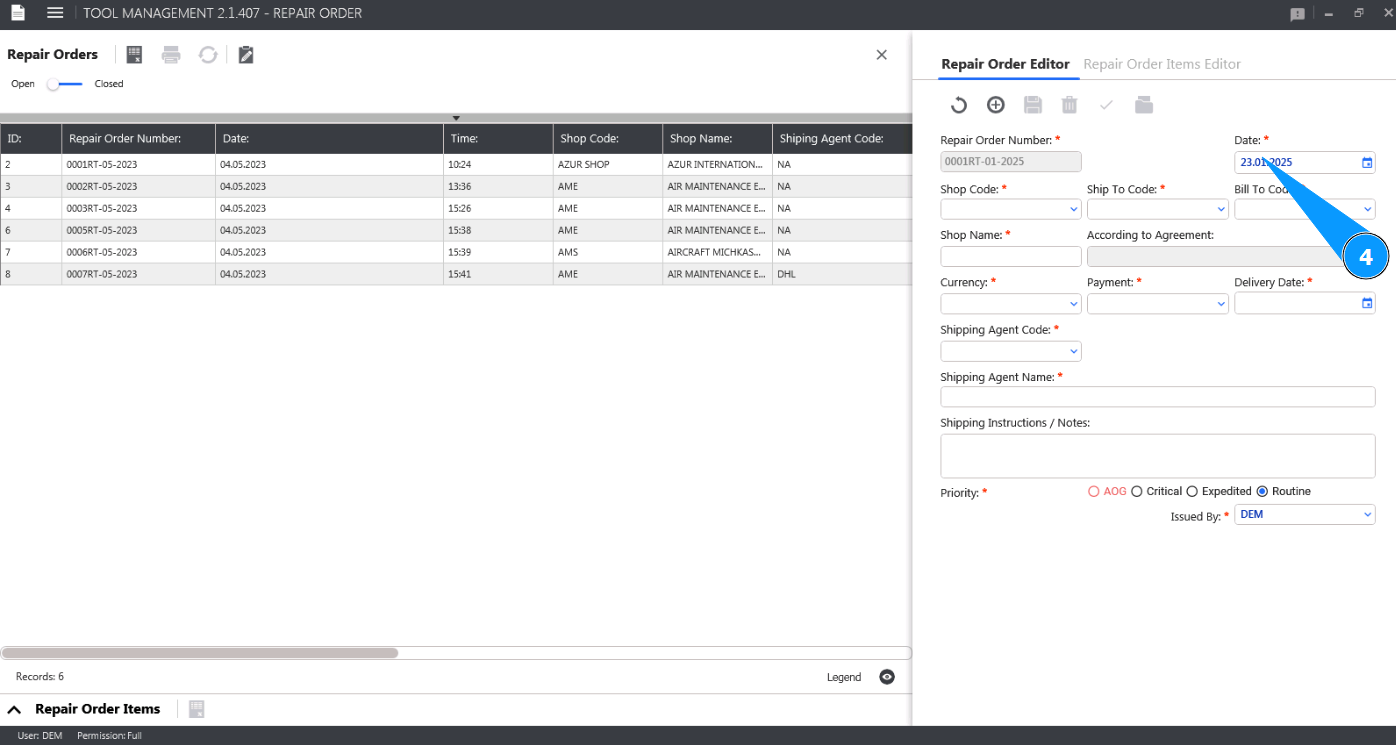Select the Critical priority option
Viewport: 1396px width, 746px height.
[x=1137, y=491]
